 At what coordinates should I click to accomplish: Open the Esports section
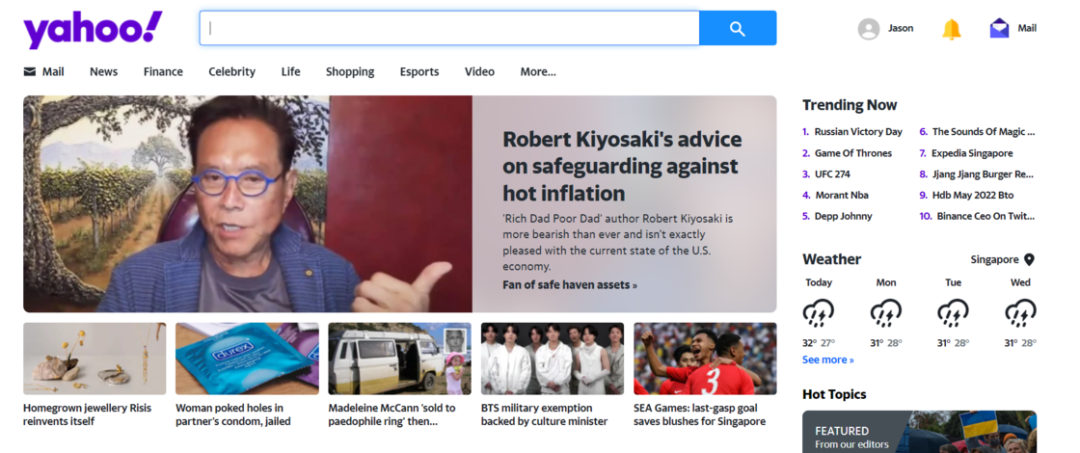[419, 72]
